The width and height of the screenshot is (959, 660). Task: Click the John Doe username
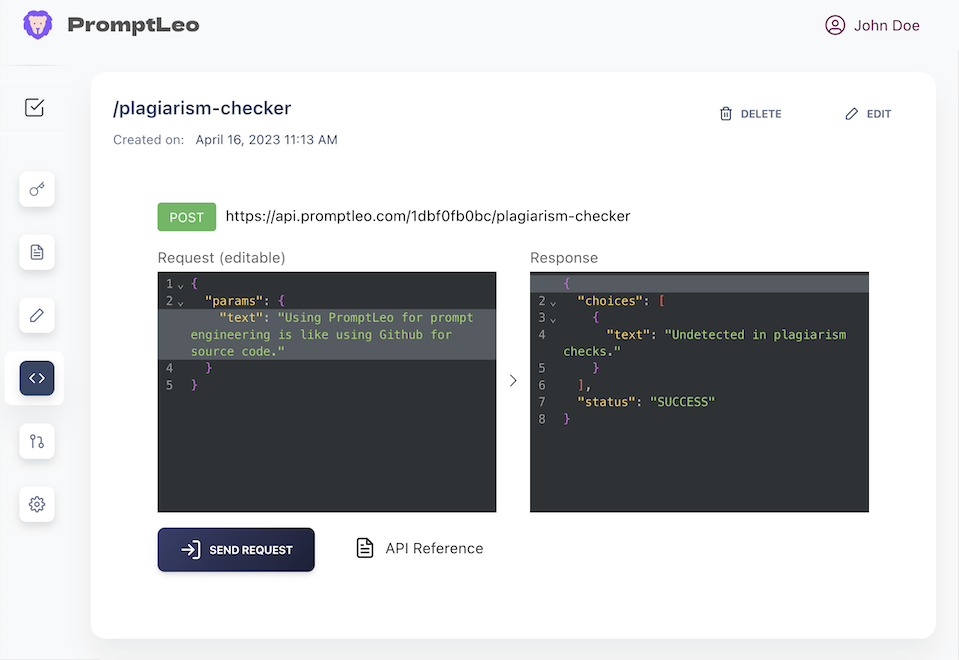pyautogui.click(x=886, y=26)
